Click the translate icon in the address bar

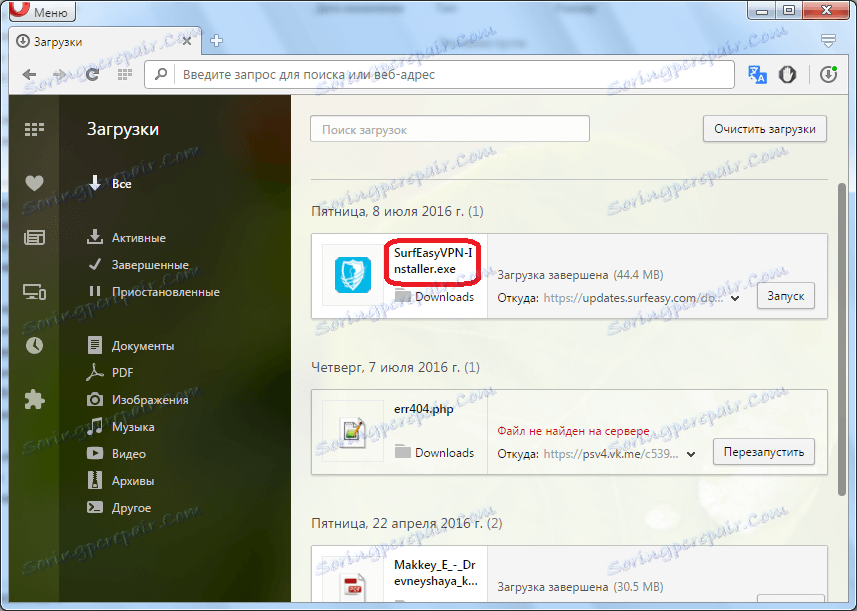point(757,74)
